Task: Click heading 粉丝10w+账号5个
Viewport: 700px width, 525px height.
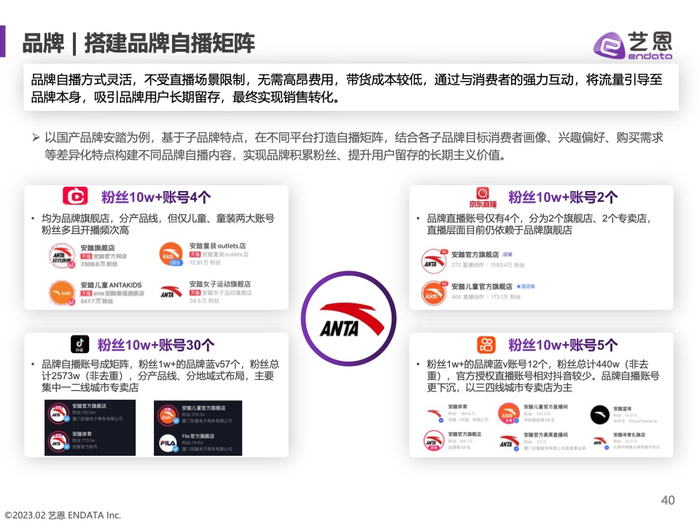Action: point(563,345)
